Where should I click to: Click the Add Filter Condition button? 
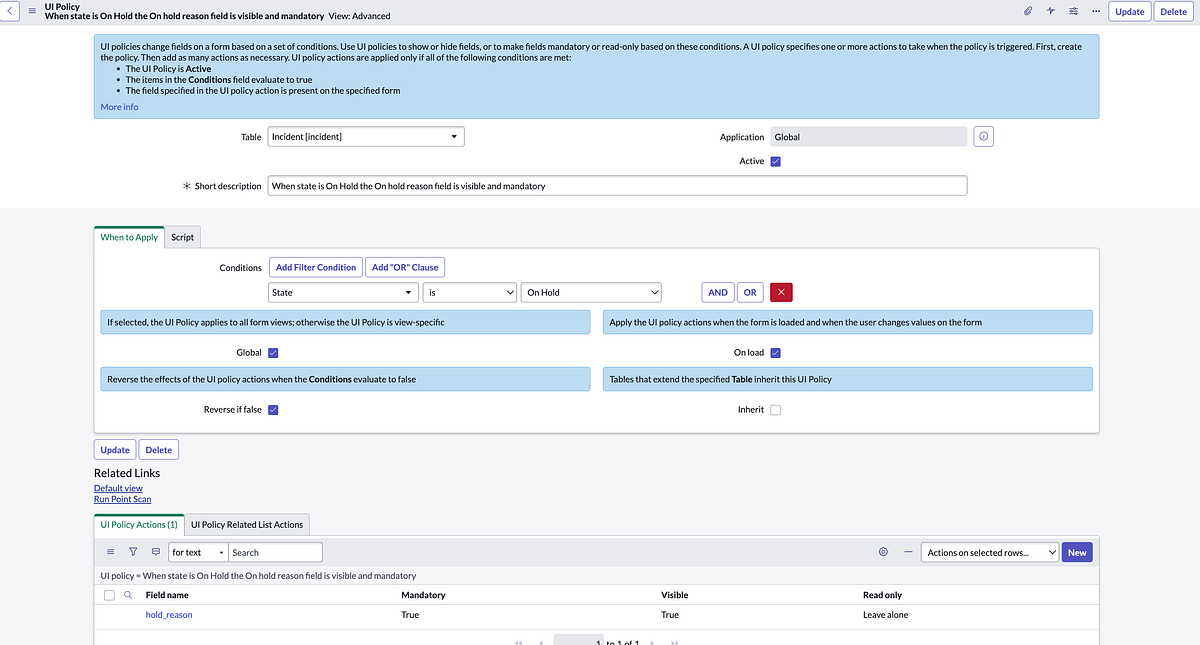click(315, 267)
